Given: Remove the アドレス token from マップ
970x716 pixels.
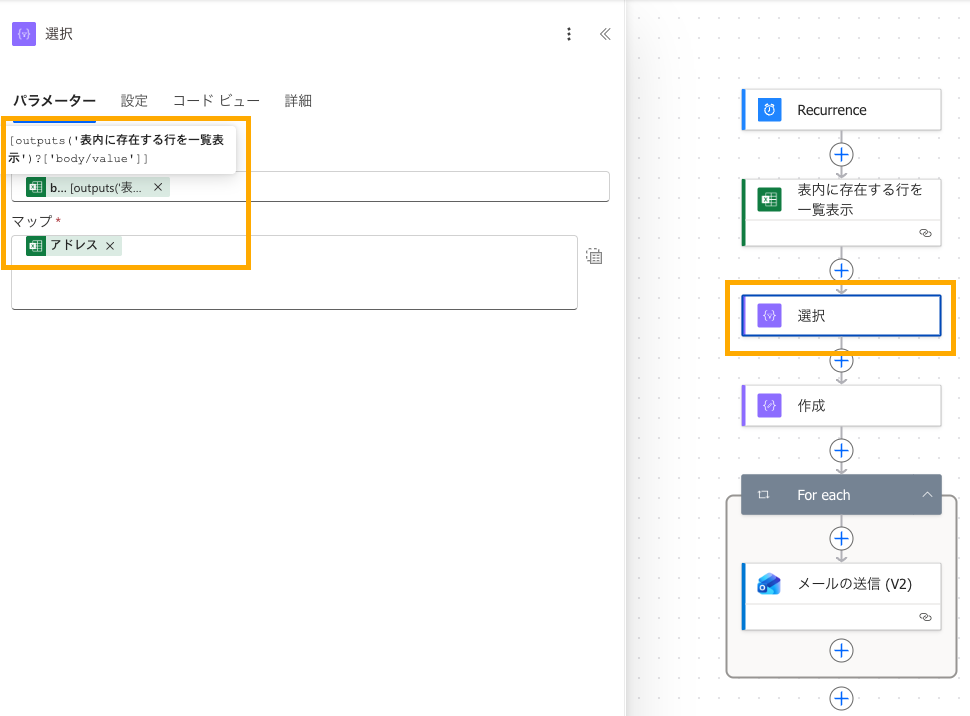Looking at the screenshot, I should click(110, 246).
